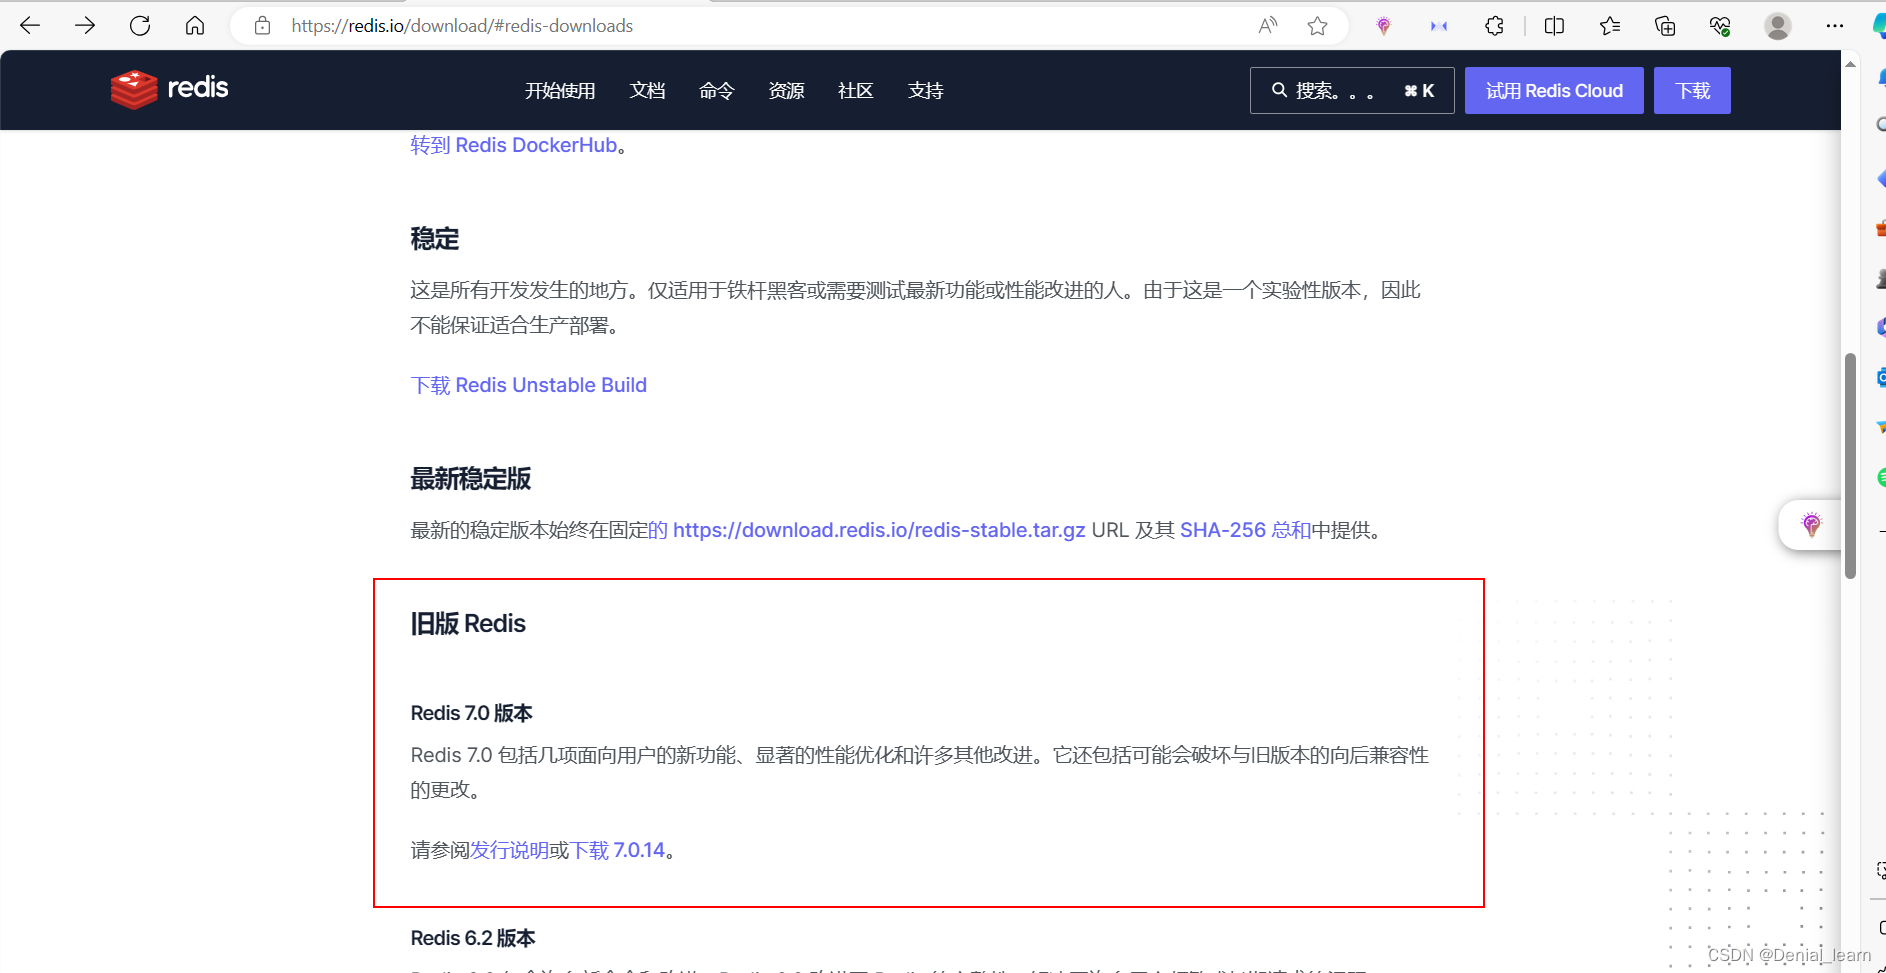Open the Extensions puzzle-piece menu

click(1494, 26)
